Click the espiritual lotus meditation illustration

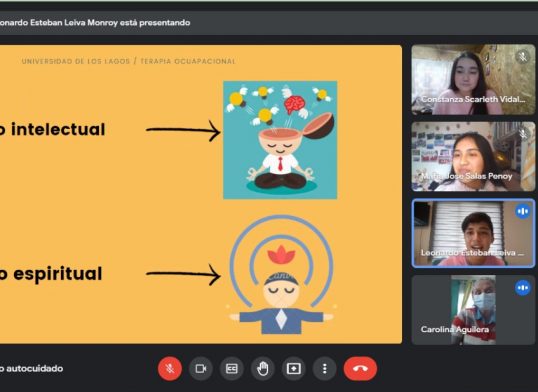tap(281, 275)
